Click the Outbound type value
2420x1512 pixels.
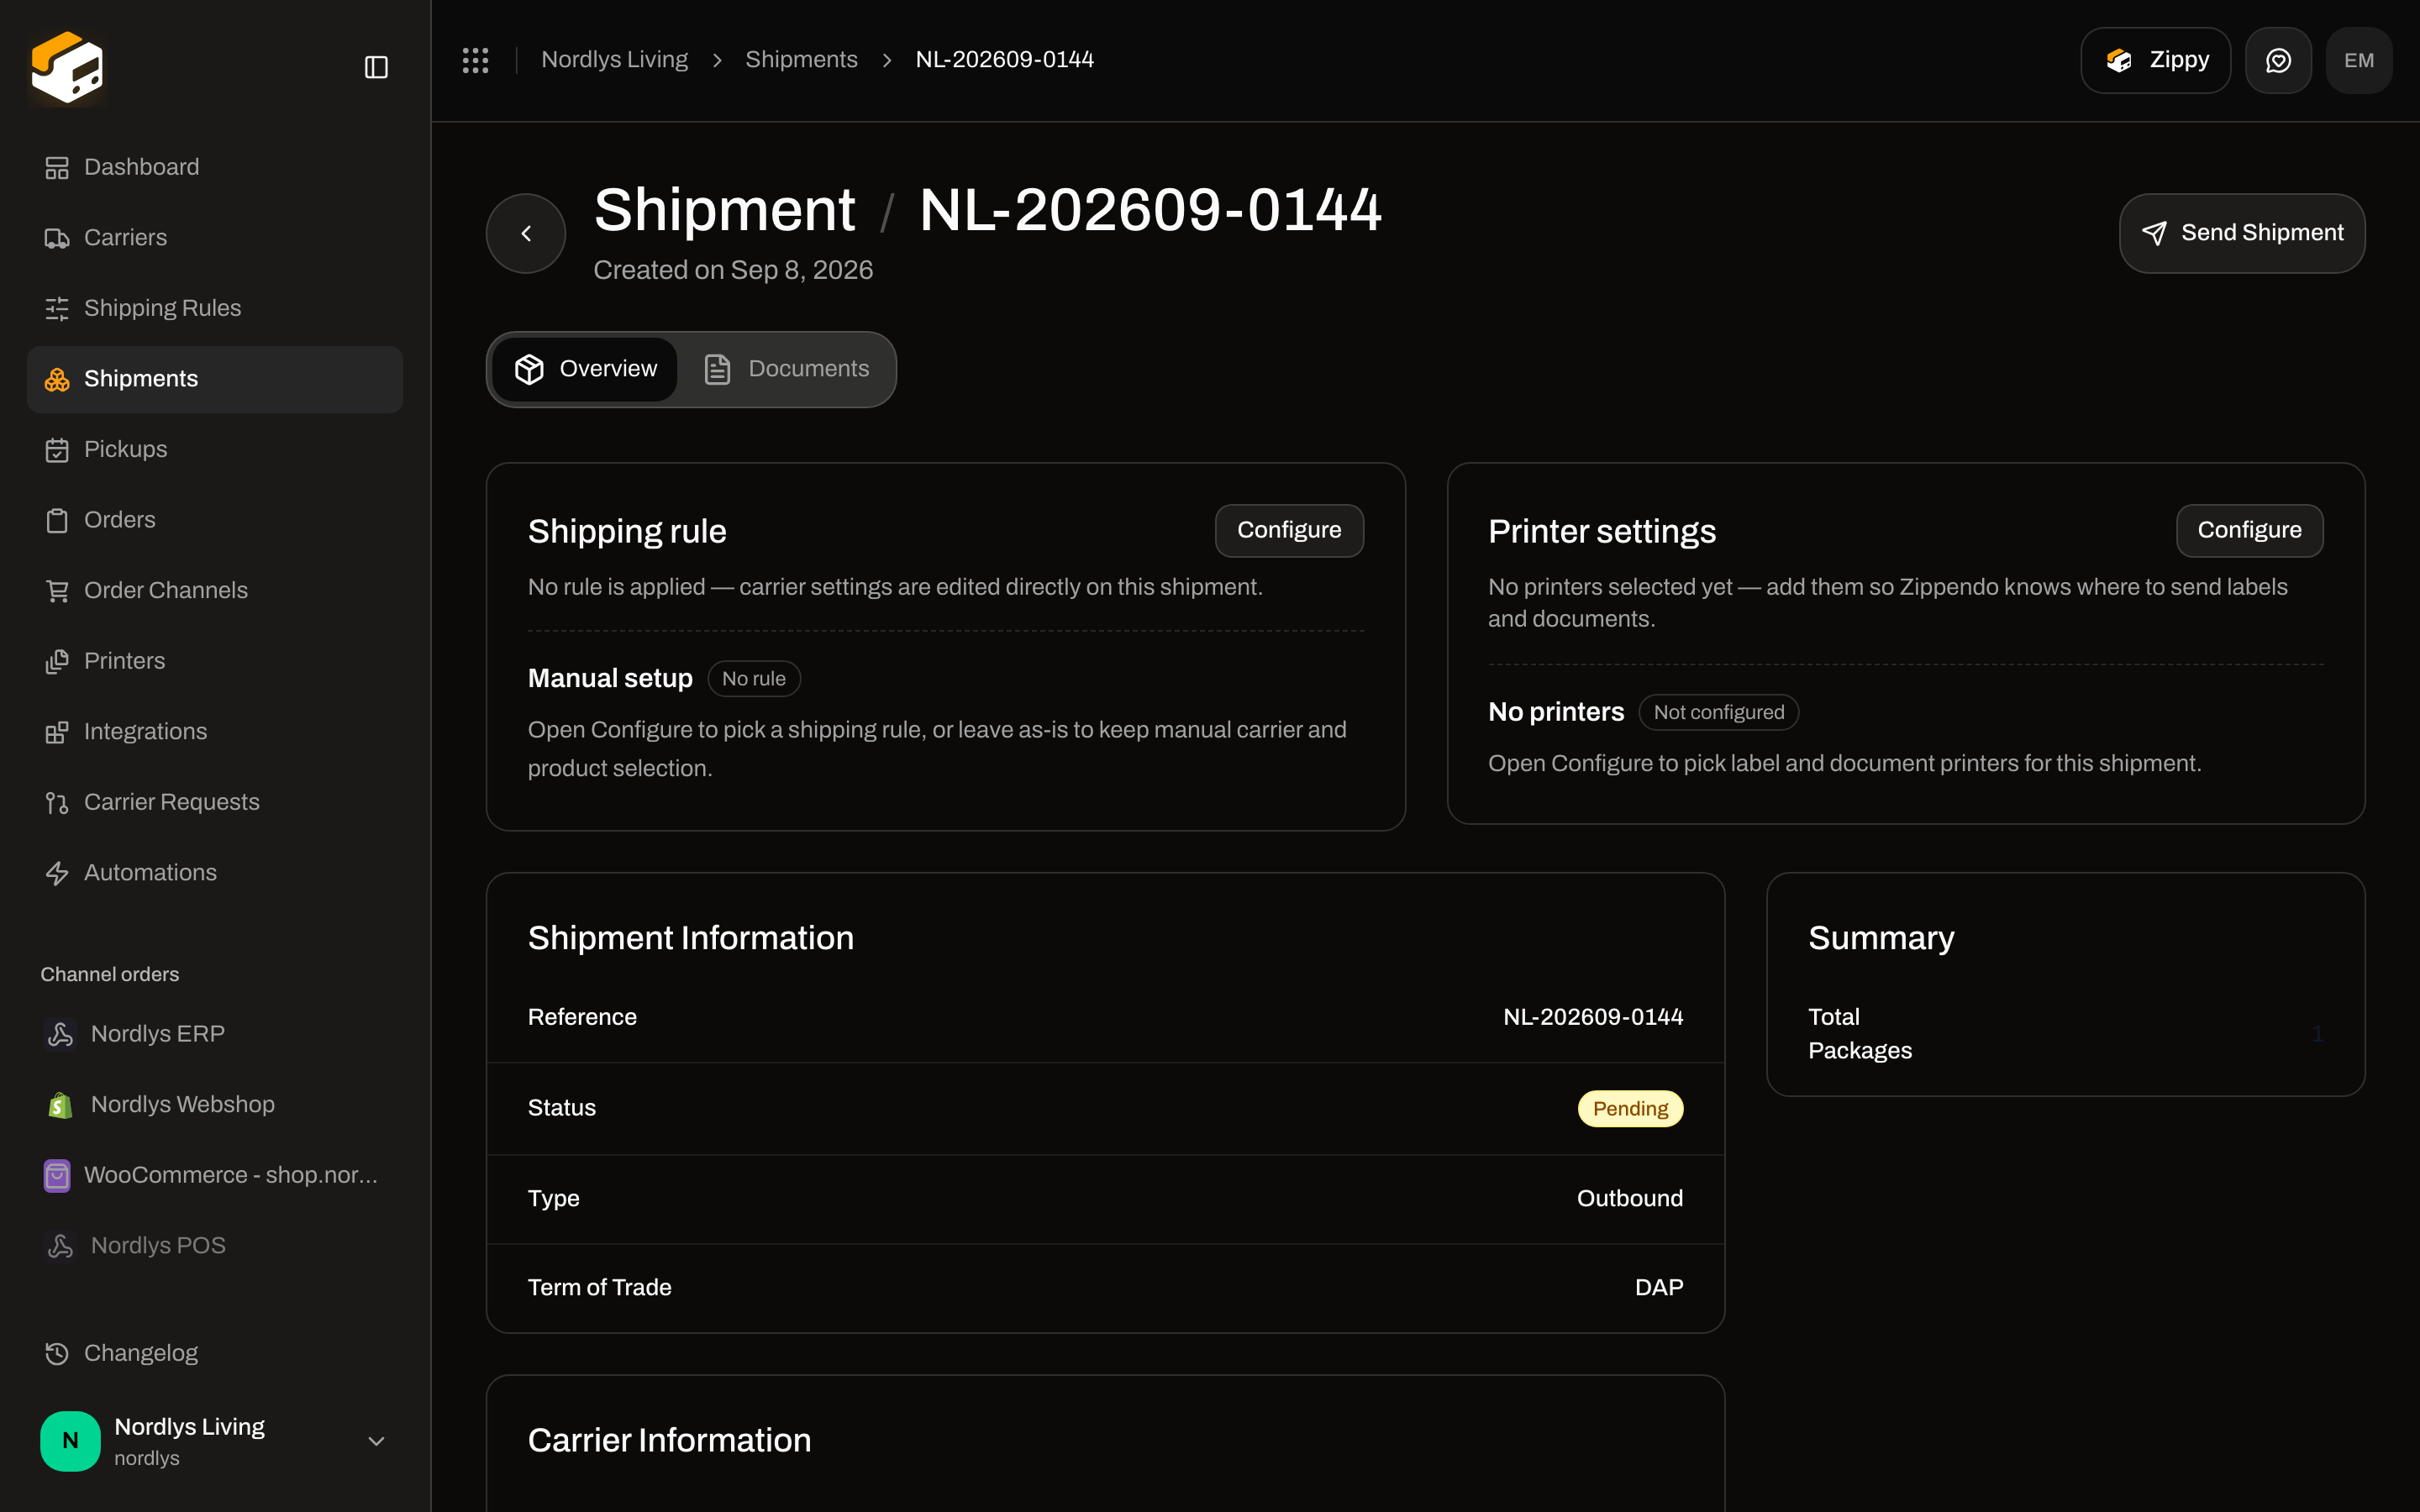coord(1630,1198)
